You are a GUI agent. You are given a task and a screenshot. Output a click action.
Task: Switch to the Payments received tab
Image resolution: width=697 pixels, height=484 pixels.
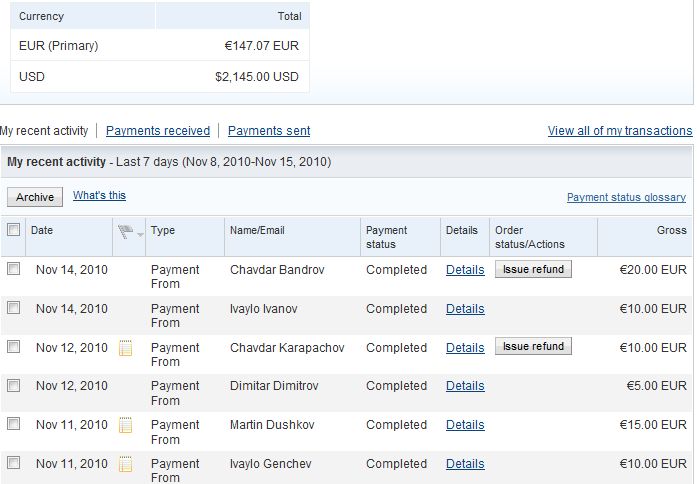[x=158, y=131]
